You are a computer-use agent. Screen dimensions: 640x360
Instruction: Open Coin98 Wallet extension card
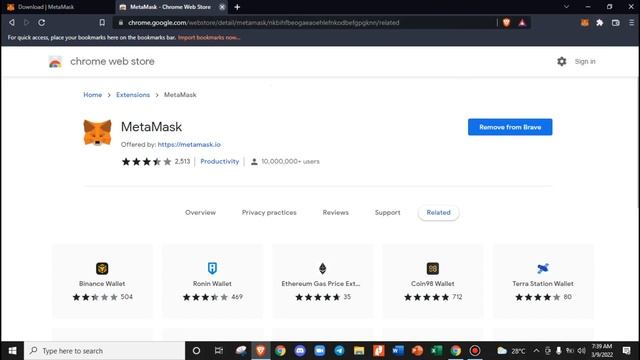coord(433,281)
